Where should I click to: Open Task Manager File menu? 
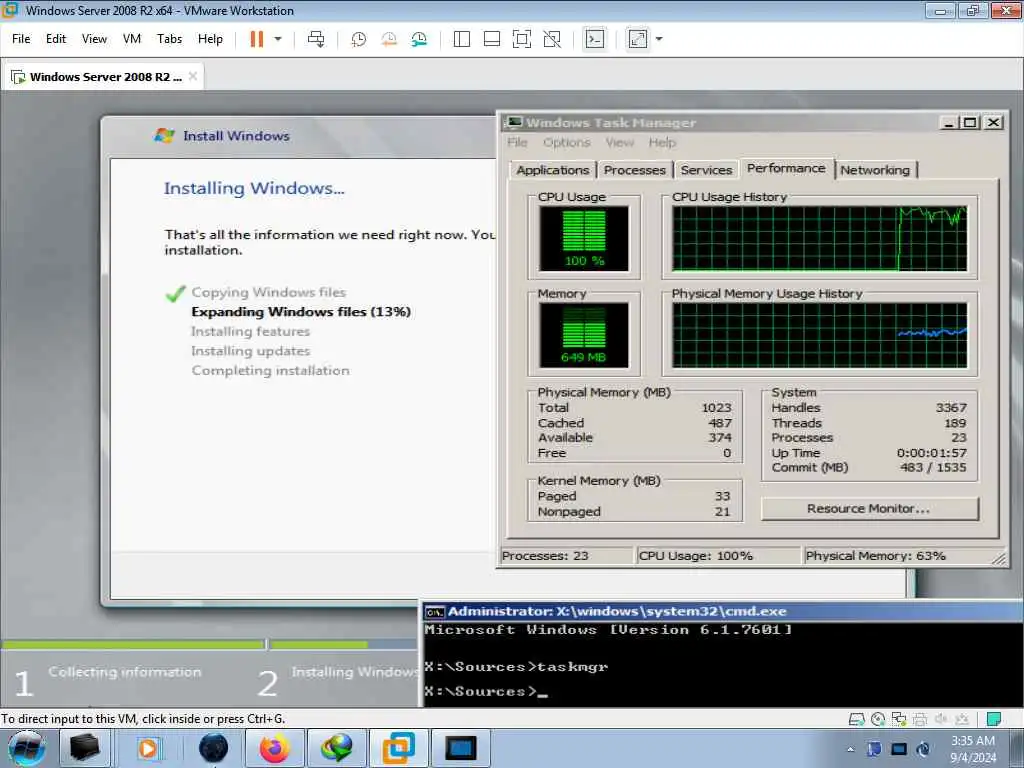517,142
